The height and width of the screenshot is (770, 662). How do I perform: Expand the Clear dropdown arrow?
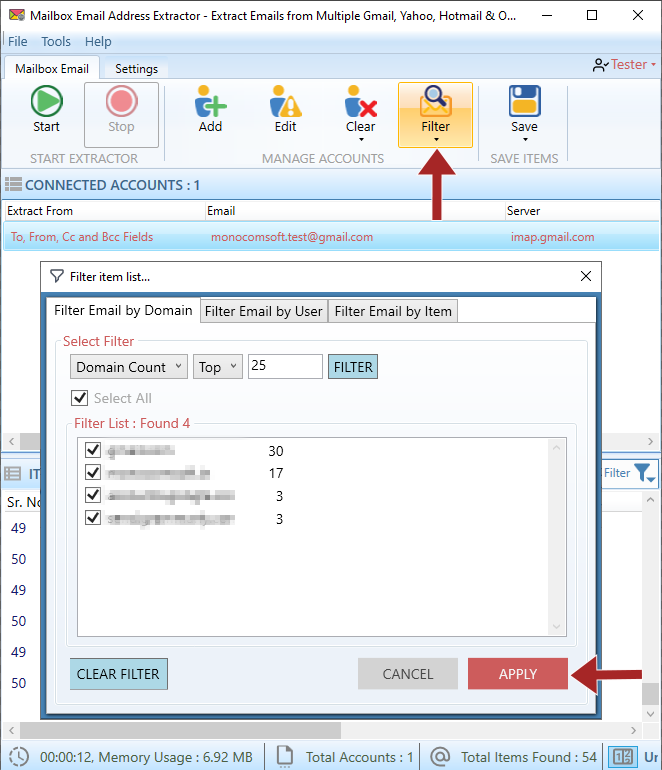coord(361,140)
